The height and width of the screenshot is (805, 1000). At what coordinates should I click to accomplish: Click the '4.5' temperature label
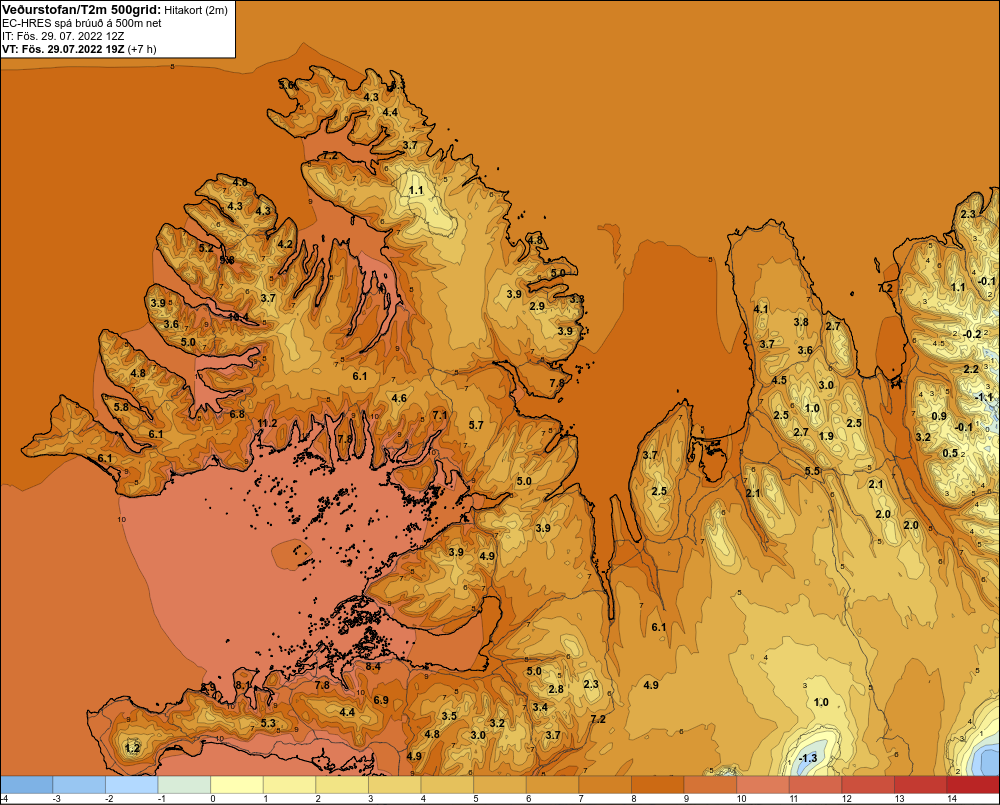click(x=779, y=380)
